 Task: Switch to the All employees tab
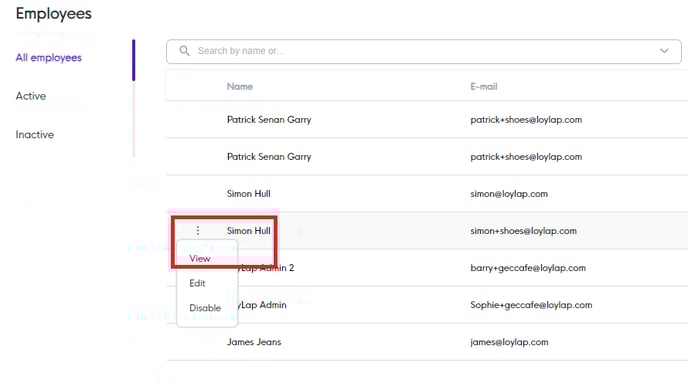click(49, 58)
